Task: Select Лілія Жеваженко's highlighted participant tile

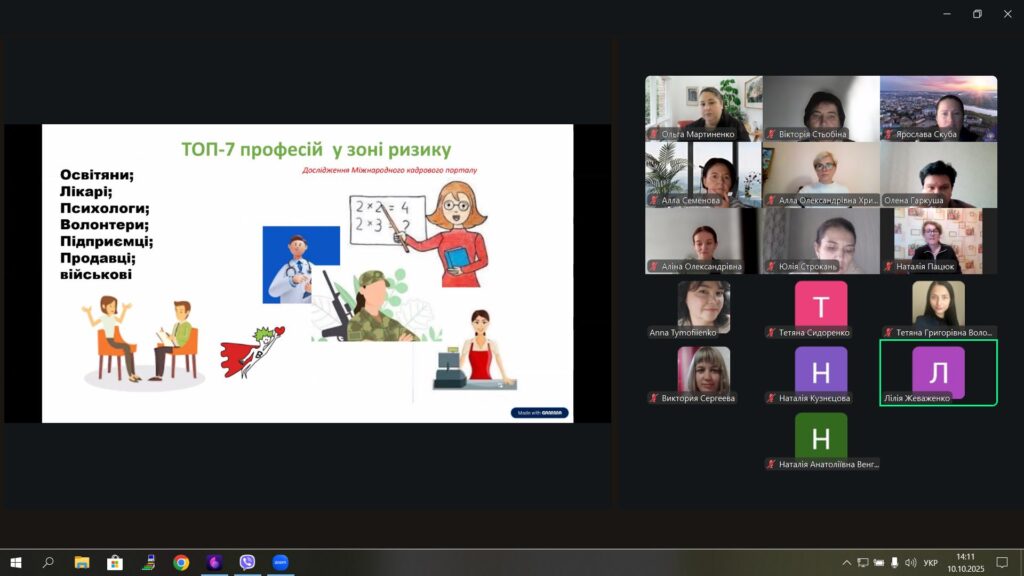Action: (938, 372)
